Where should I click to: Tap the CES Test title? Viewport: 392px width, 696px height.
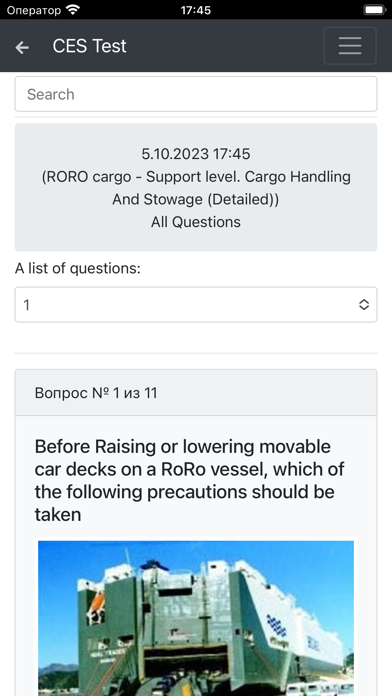(89, 46)
